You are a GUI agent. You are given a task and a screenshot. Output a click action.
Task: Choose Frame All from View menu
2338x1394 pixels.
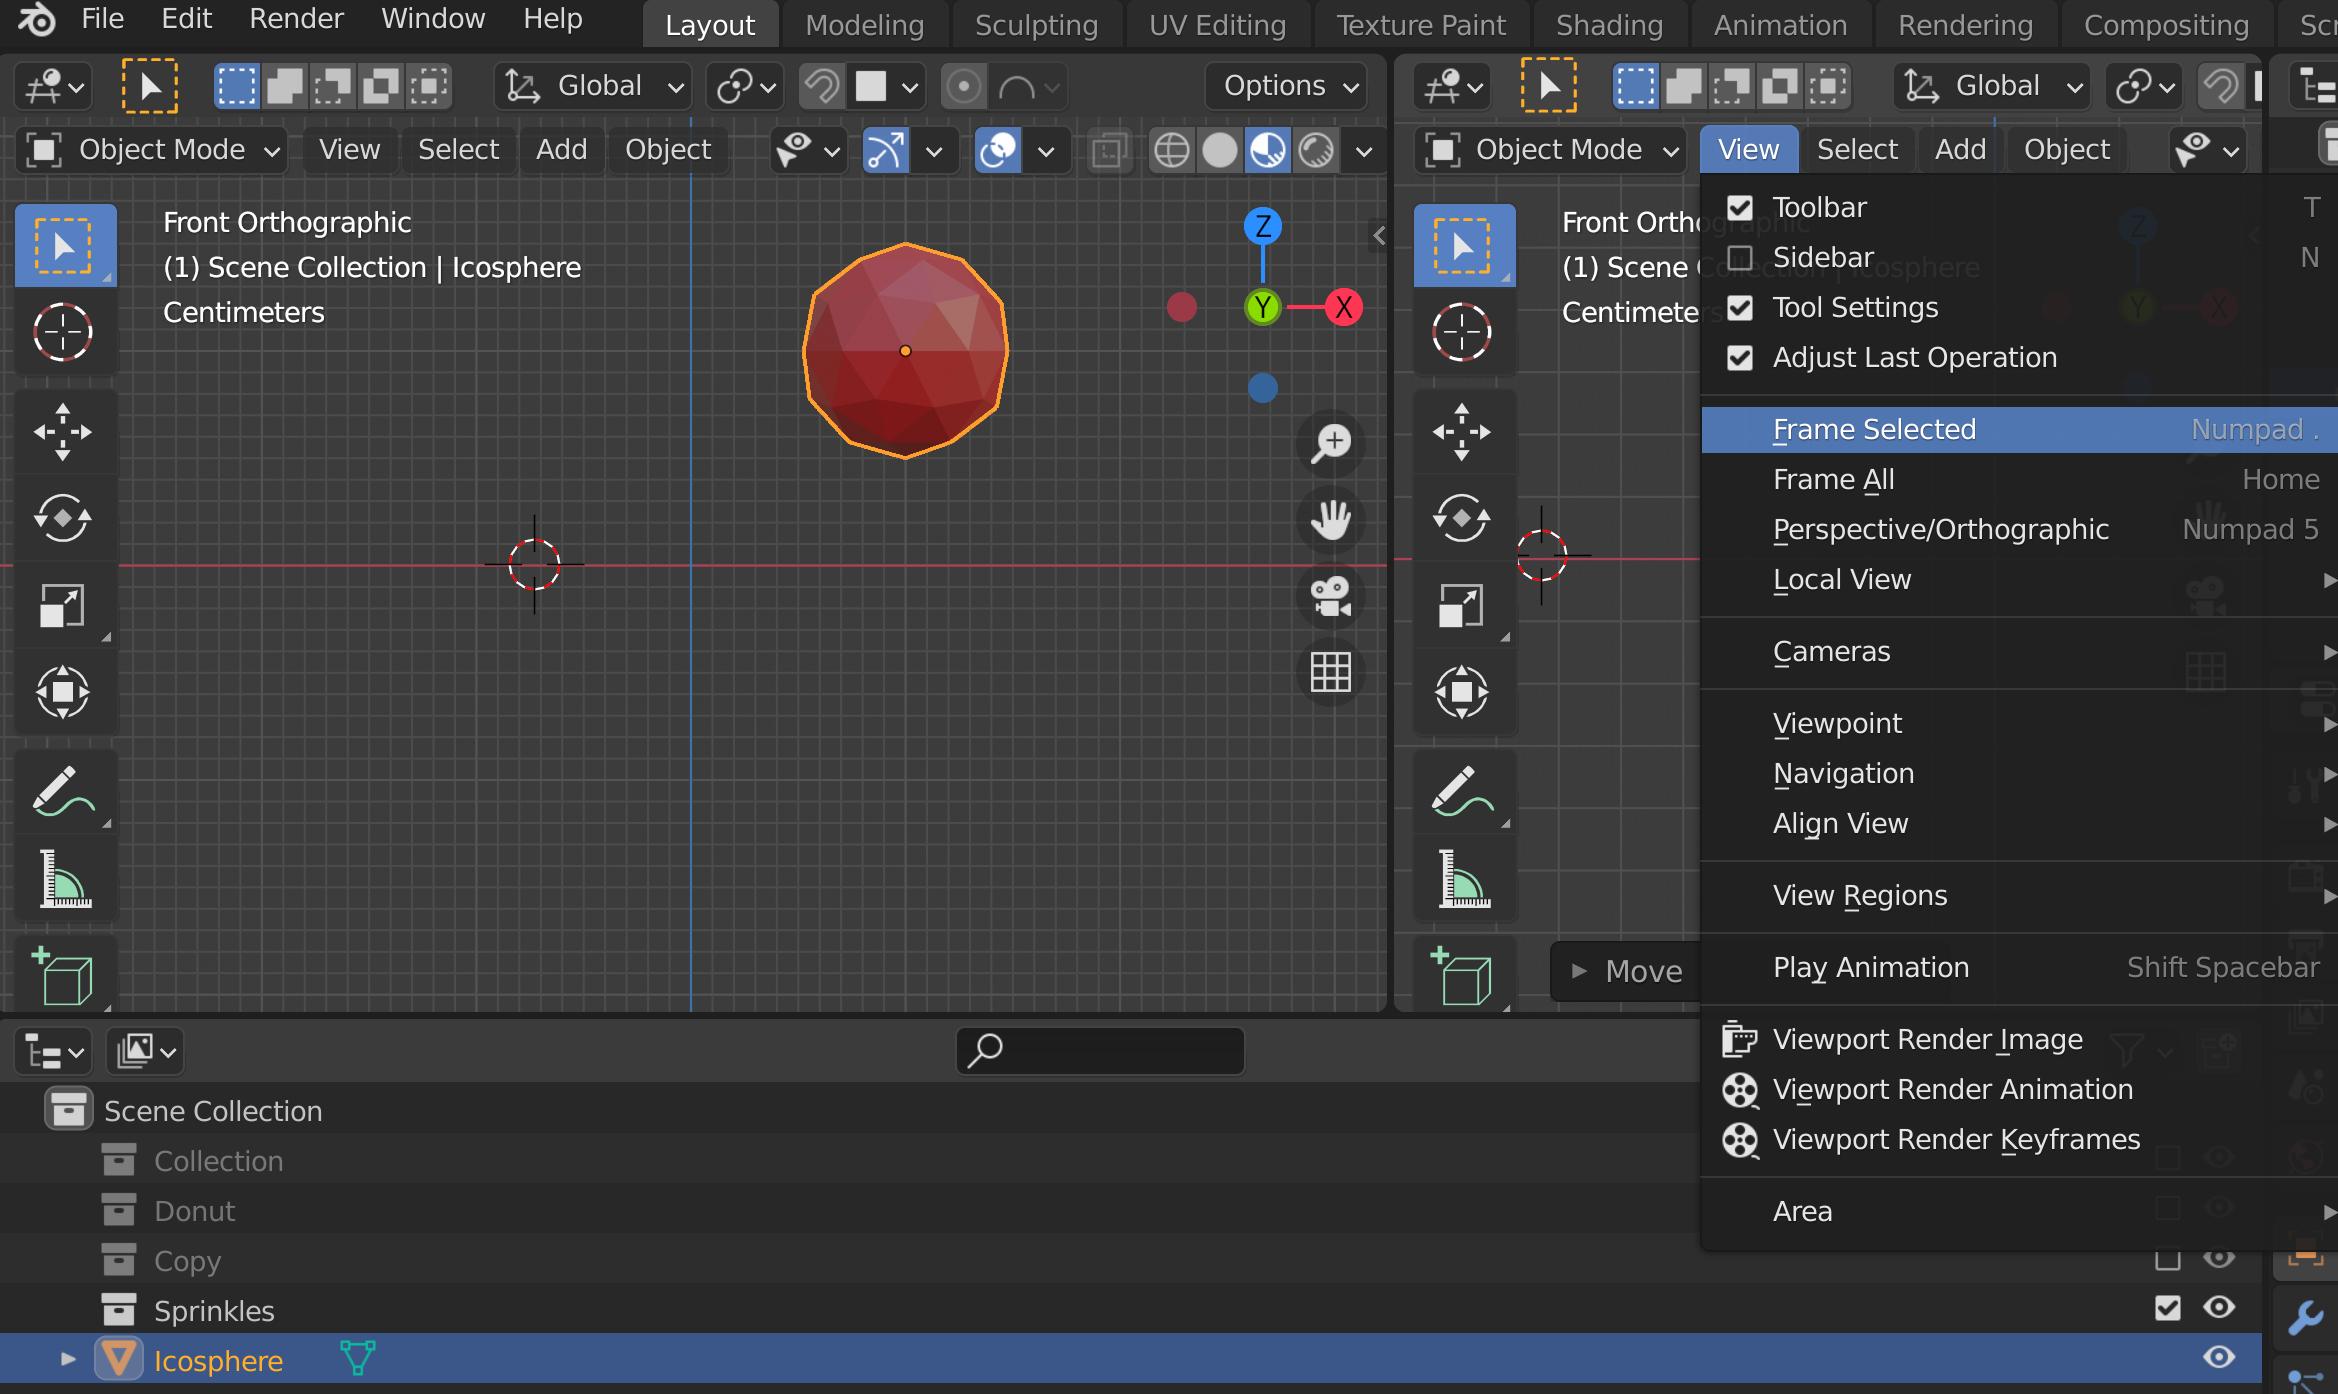(1833, 480)
